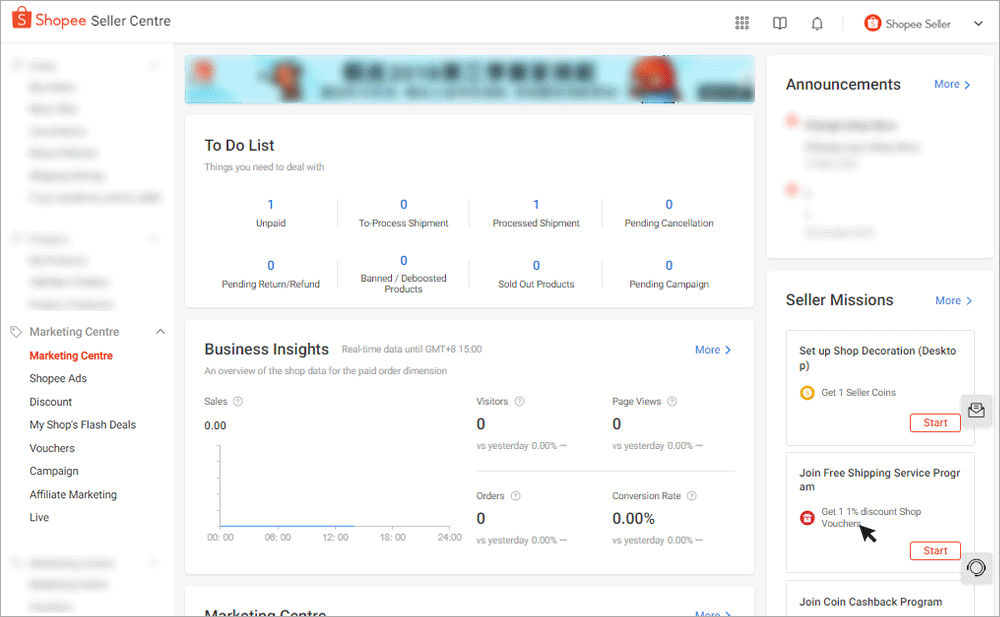Start the Set up Shop Decoration mission
This screenshot has height=617, width=1000.
[935, 422]
